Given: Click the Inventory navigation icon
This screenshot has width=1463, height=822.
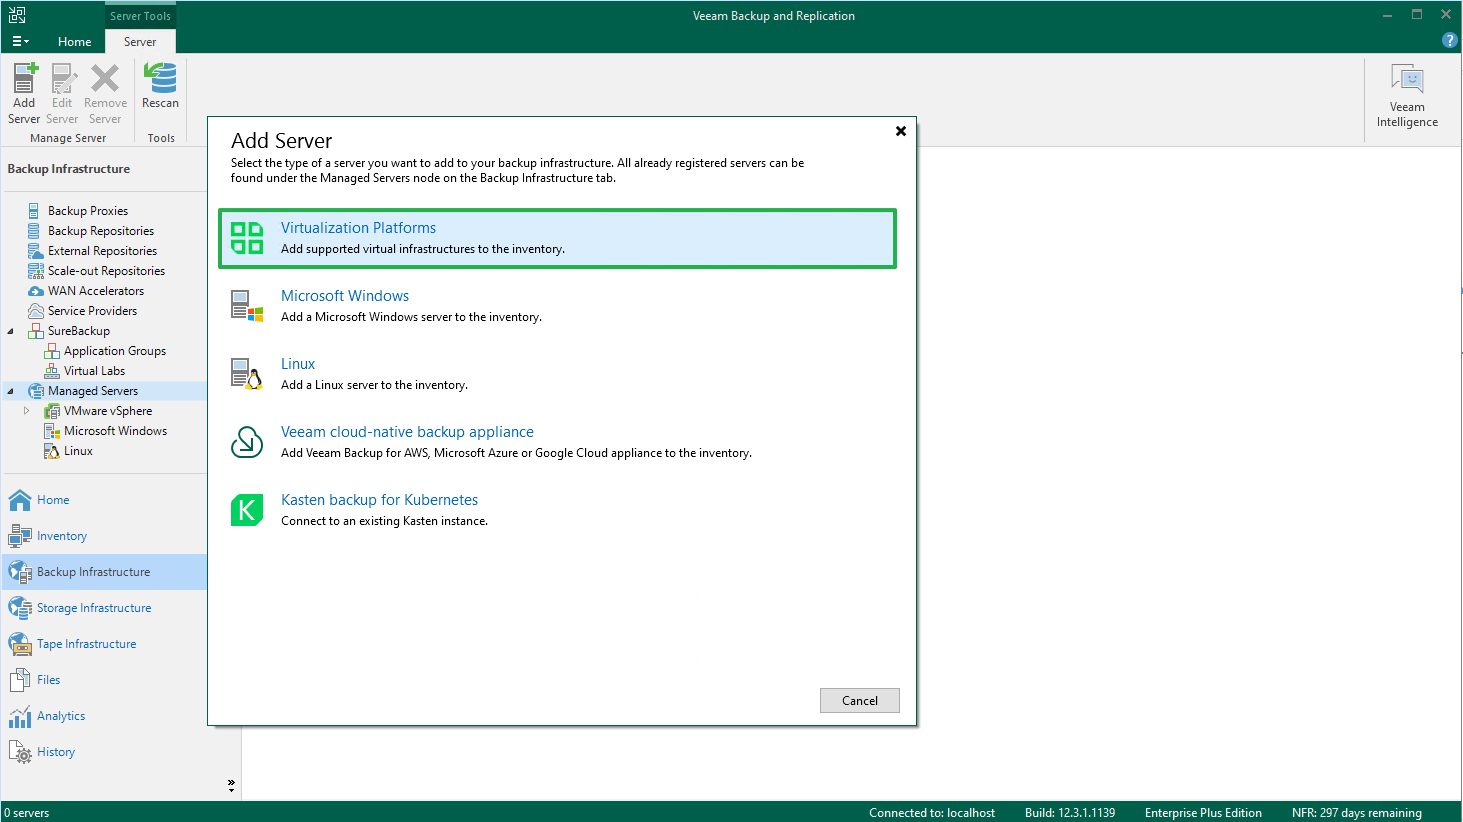Looking at the screenshot, I should 20,536.
